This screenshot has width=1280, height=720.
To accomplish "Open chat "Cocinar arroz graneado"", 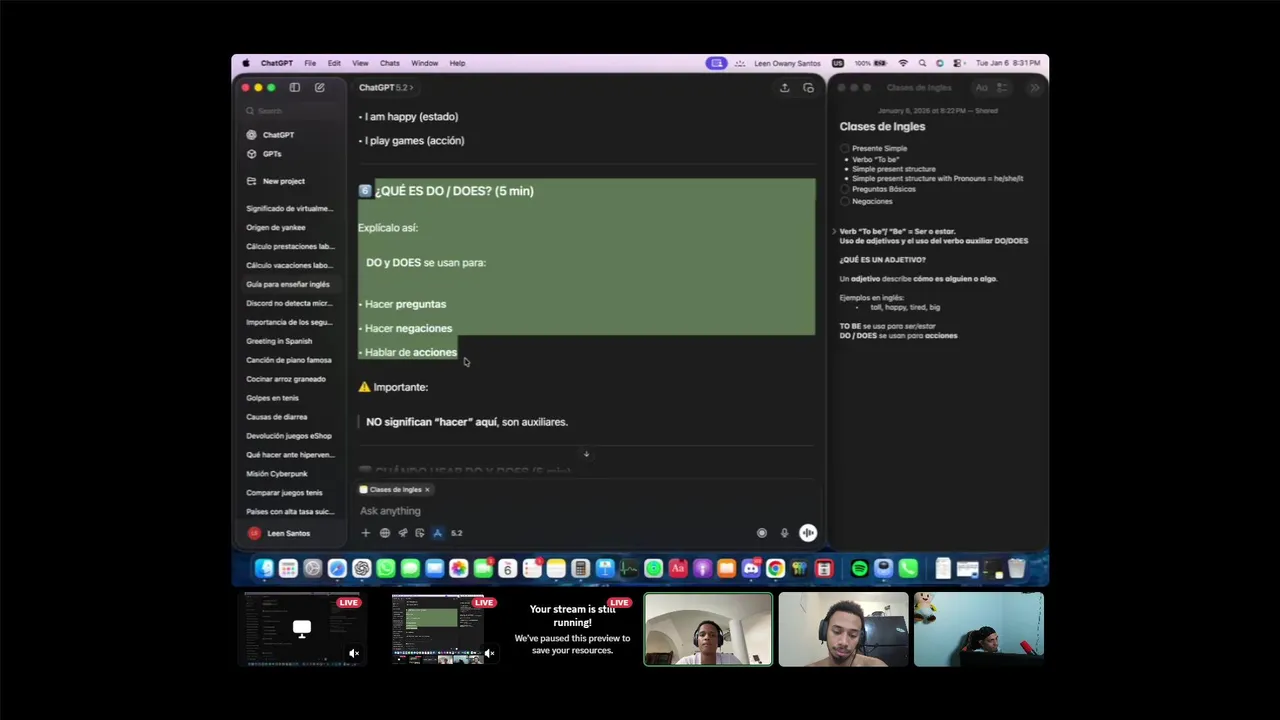I will (286, 379).
